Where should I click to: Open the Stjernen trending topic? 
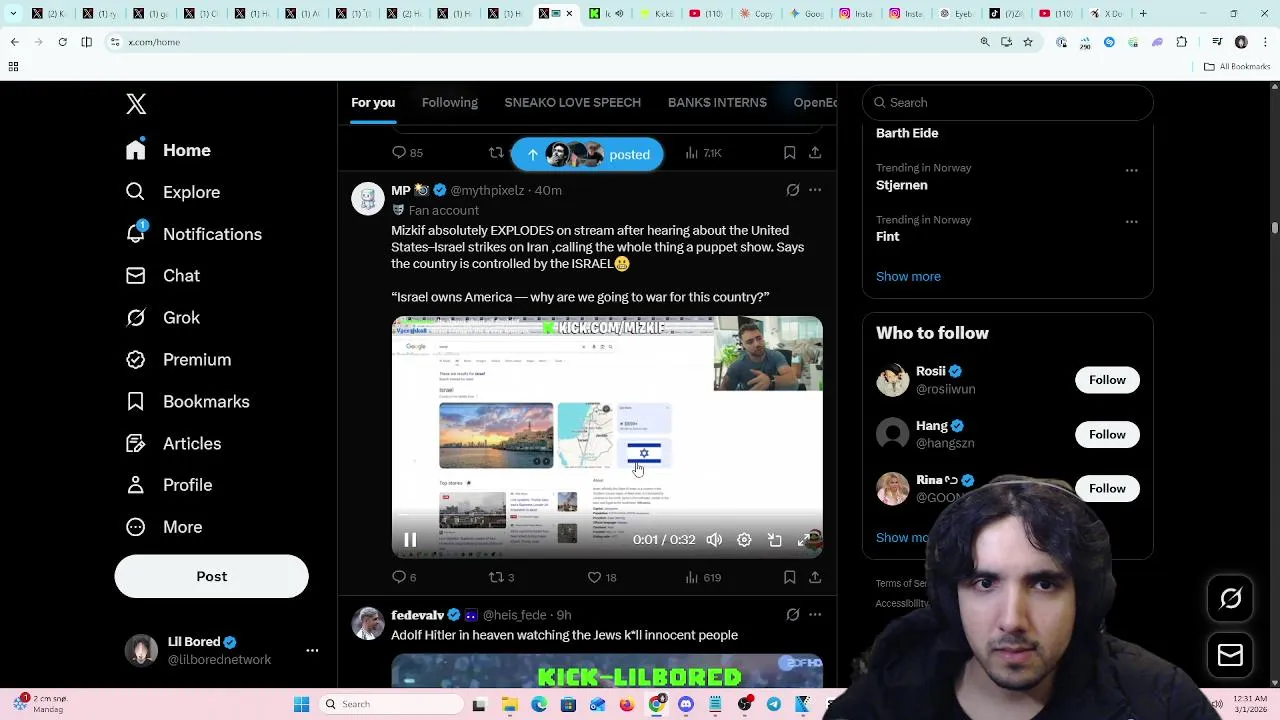902,185
